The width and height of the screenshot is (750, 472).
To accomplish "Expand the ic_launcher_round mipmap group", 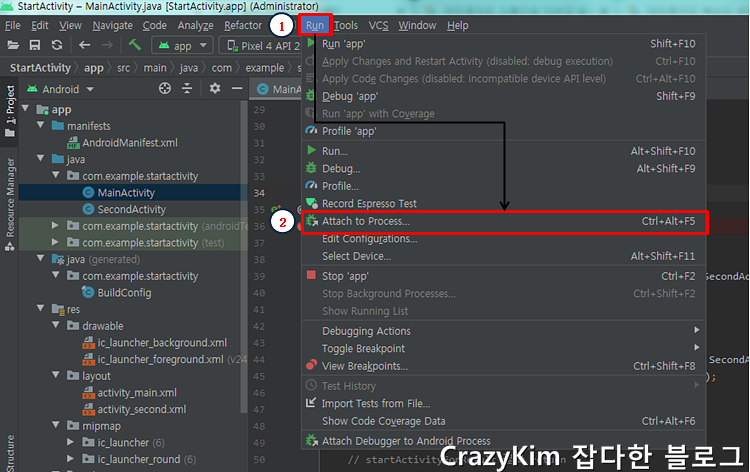I will (x=70, y=459).
